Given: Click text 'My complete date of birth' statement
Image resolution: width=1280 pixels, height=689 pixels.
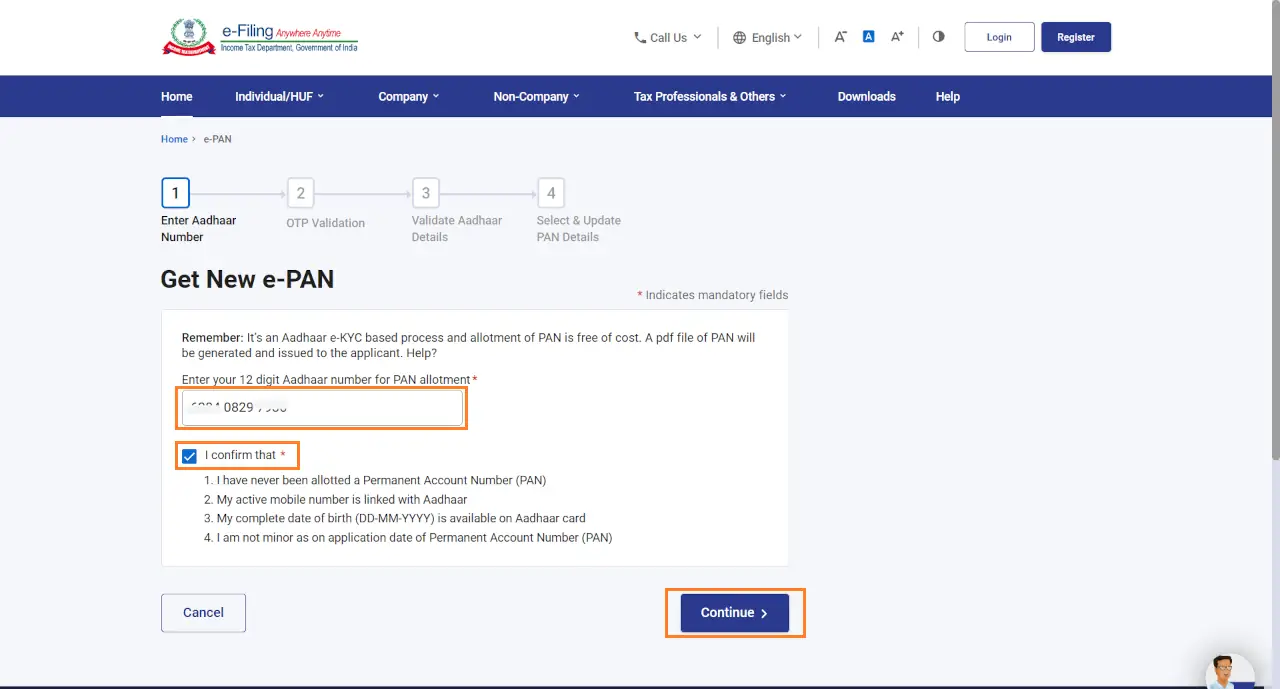Looking at the screenshot, I should coord(401,518).
